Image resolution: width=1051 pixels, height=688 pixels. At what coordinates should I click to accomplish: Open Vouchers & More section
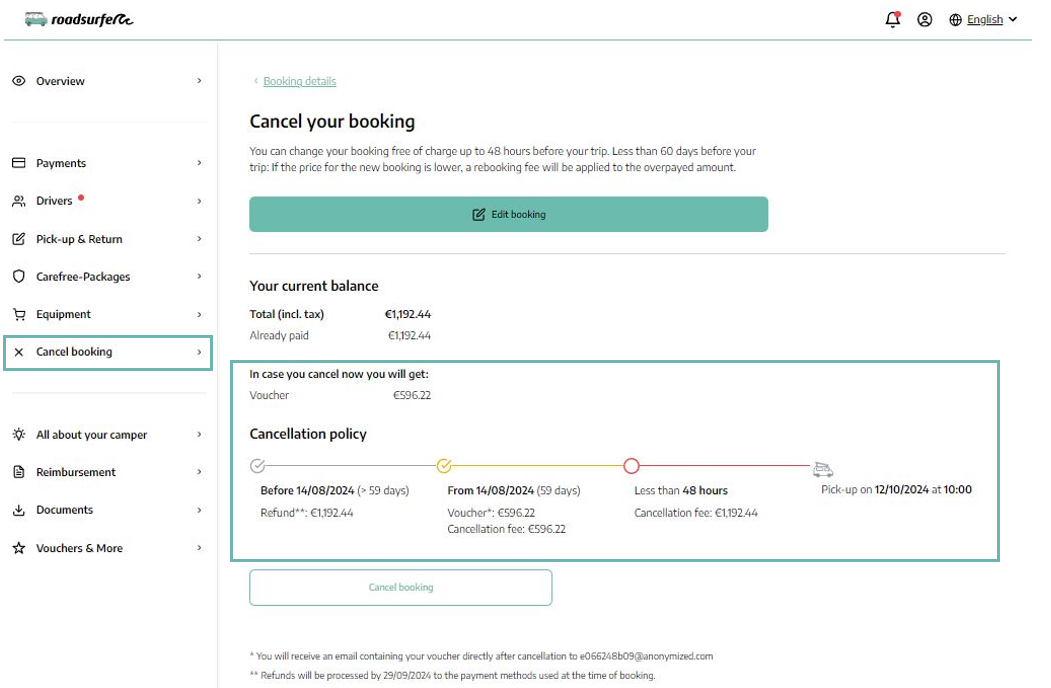[108, 548]
